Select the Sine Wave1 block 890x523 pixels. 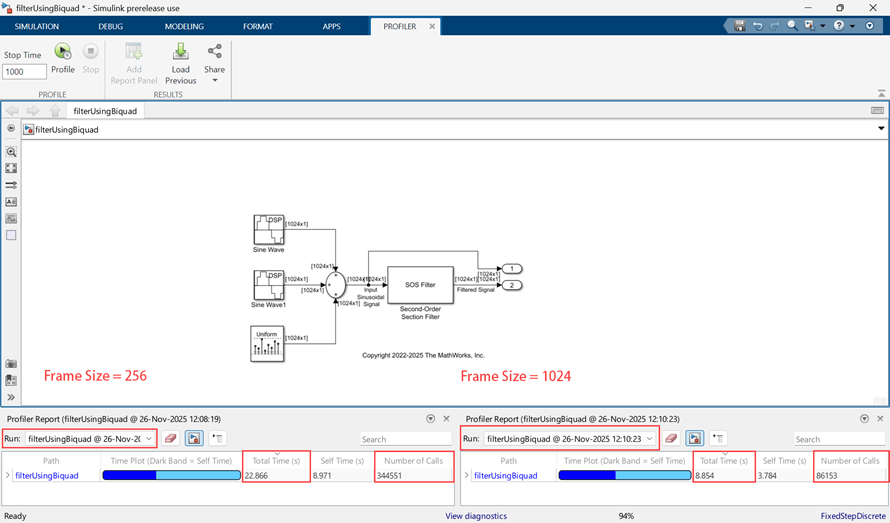pos(268,284)
